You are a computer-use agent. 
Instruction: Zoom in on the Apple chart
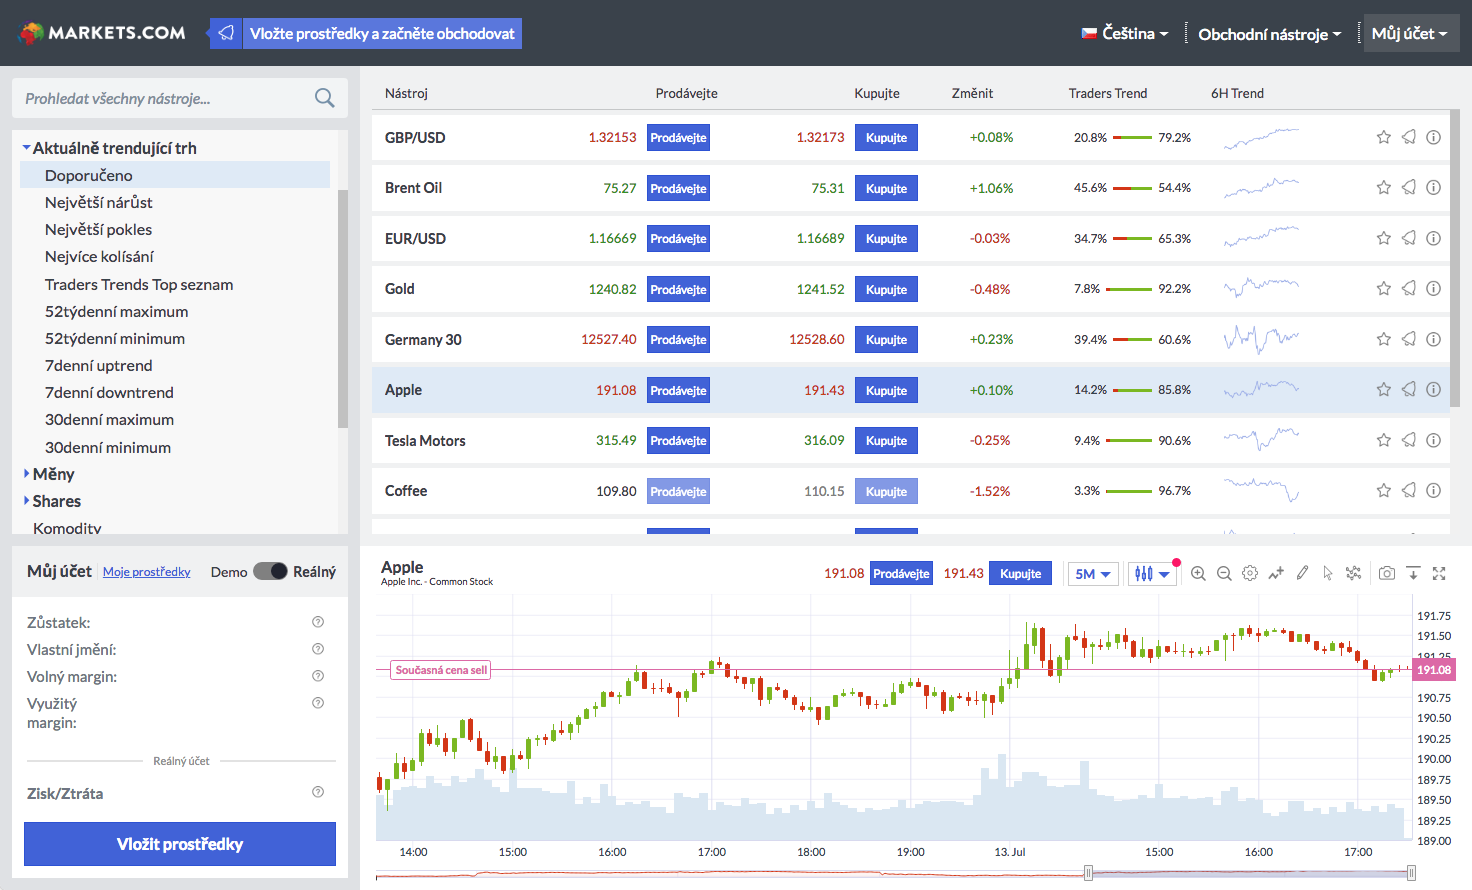(x=1198, y=573)
